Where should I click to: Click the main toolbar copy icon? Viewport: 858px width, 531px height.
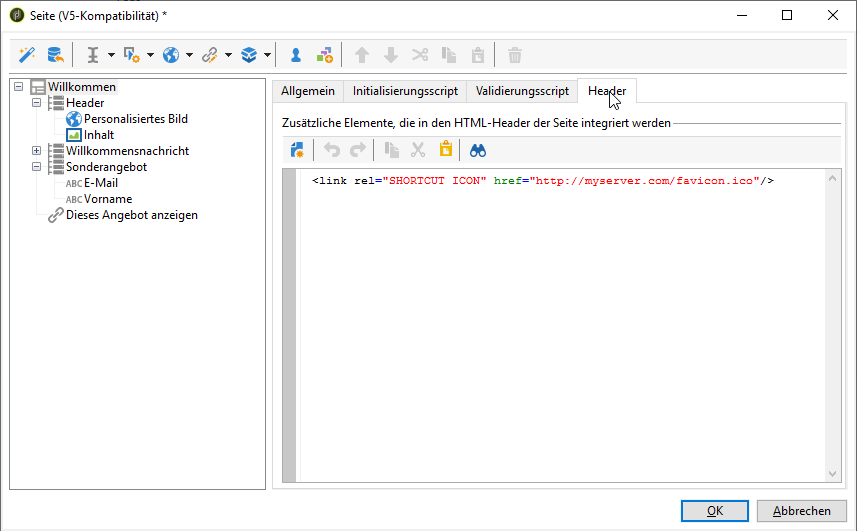click(x=449, y=55)
